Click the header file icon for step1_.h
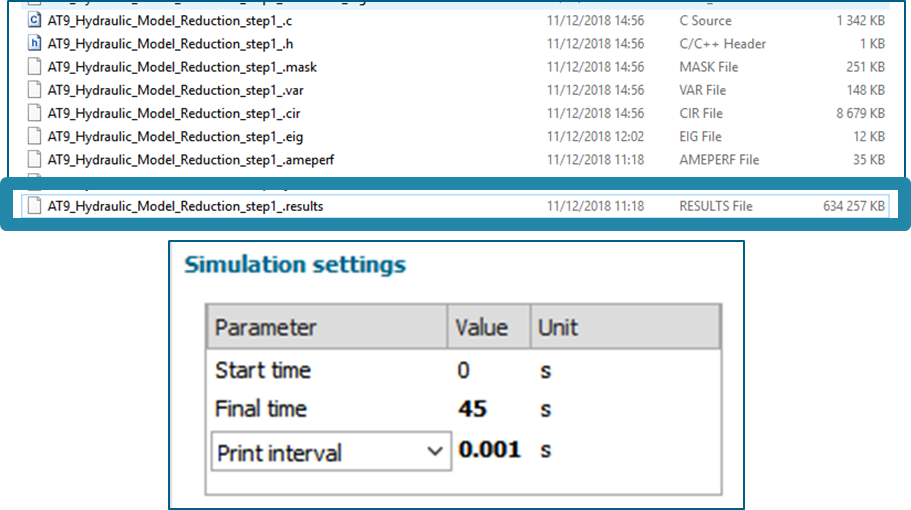 (35, 43)
